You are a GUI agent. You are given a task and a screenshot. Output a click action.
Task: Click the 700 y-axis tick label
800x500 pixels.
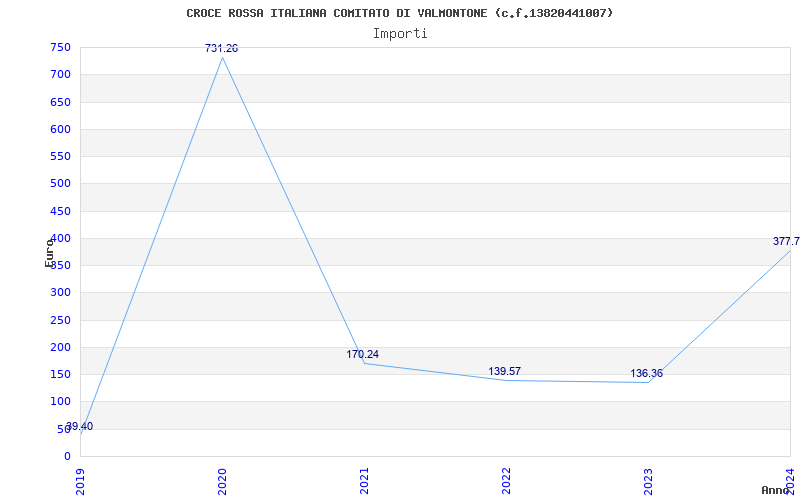click(60, 74)
